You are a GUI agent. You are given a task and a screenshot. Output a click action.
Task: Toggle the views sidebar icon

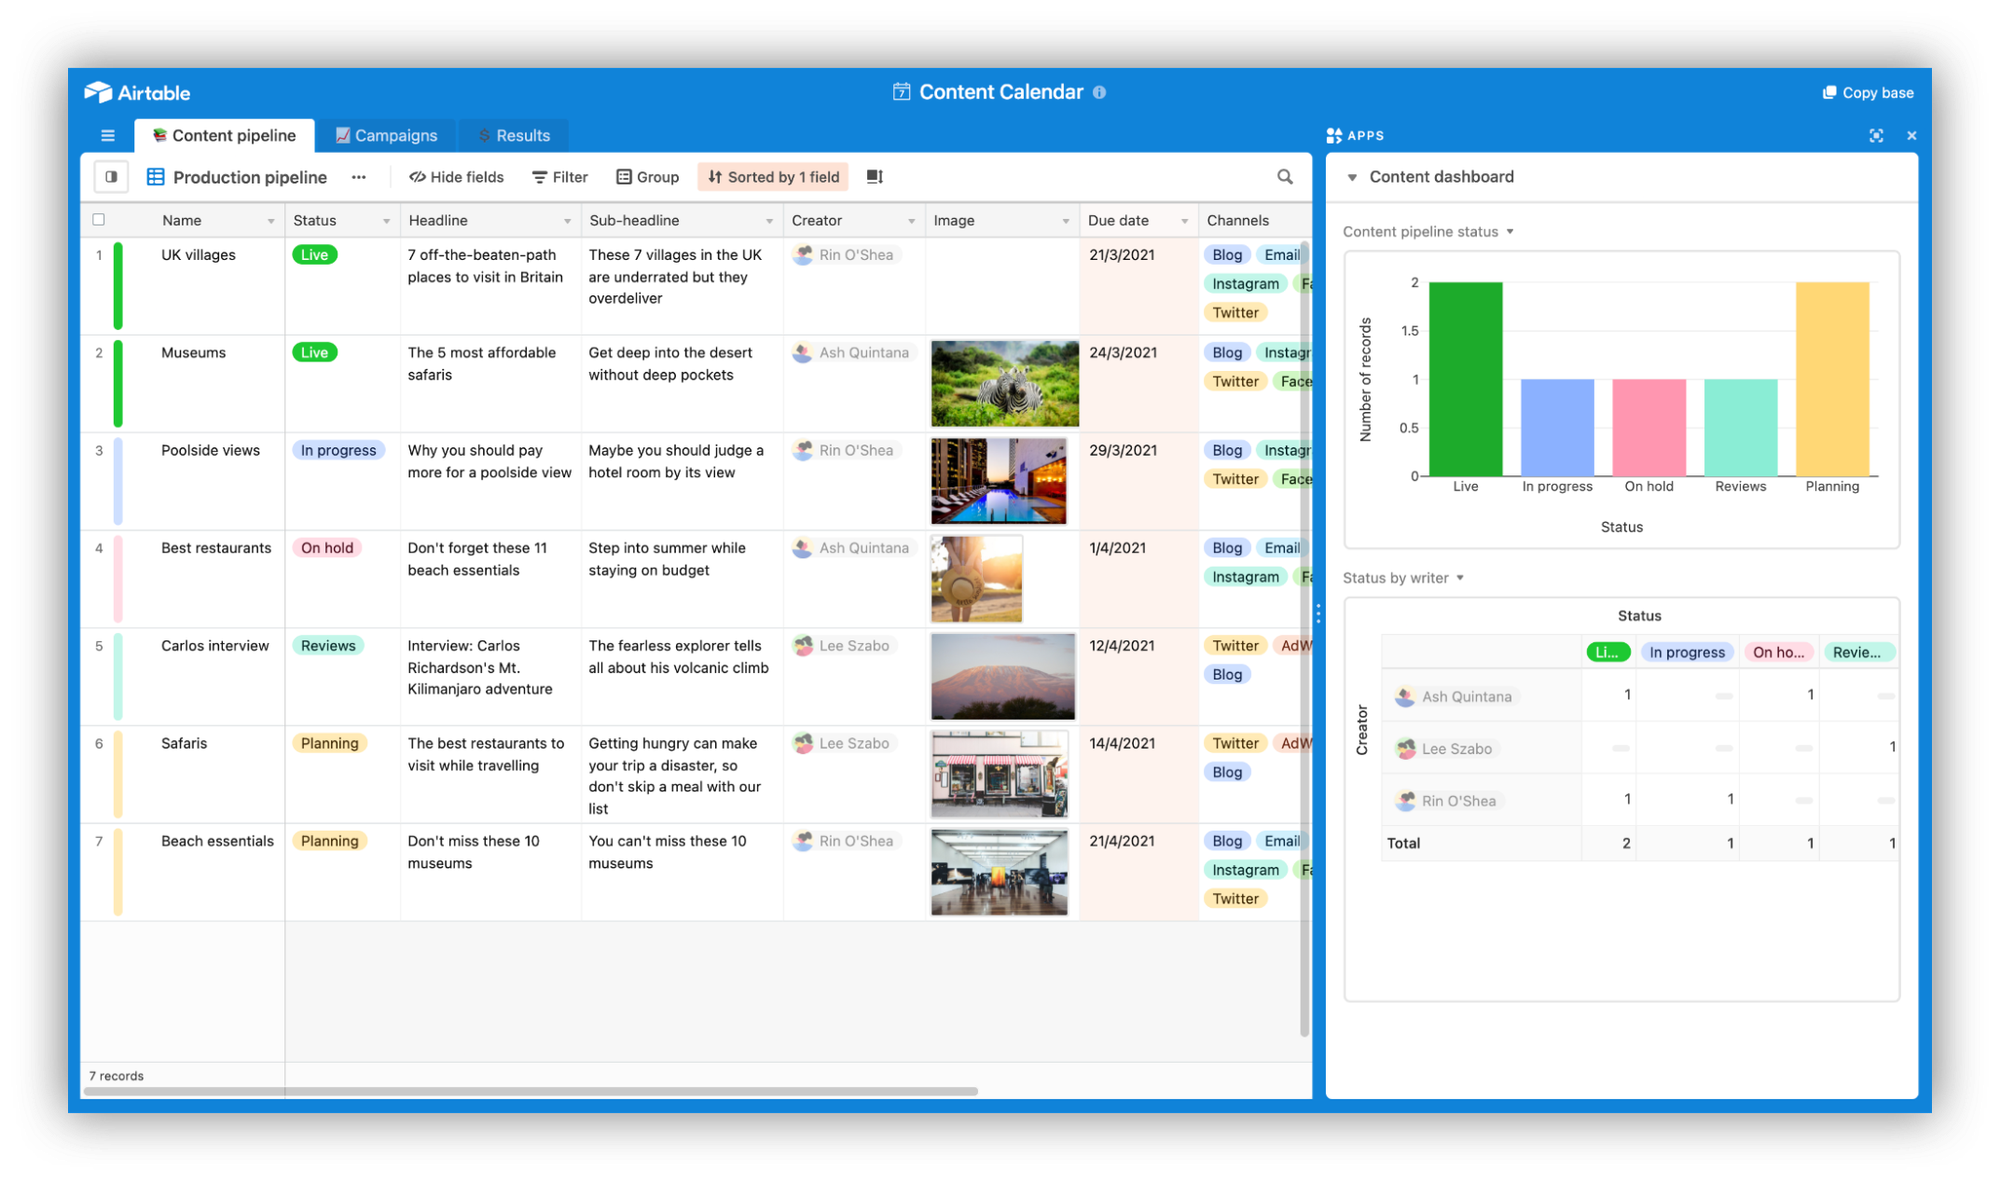pyautogui.click(x=111, y=177)
